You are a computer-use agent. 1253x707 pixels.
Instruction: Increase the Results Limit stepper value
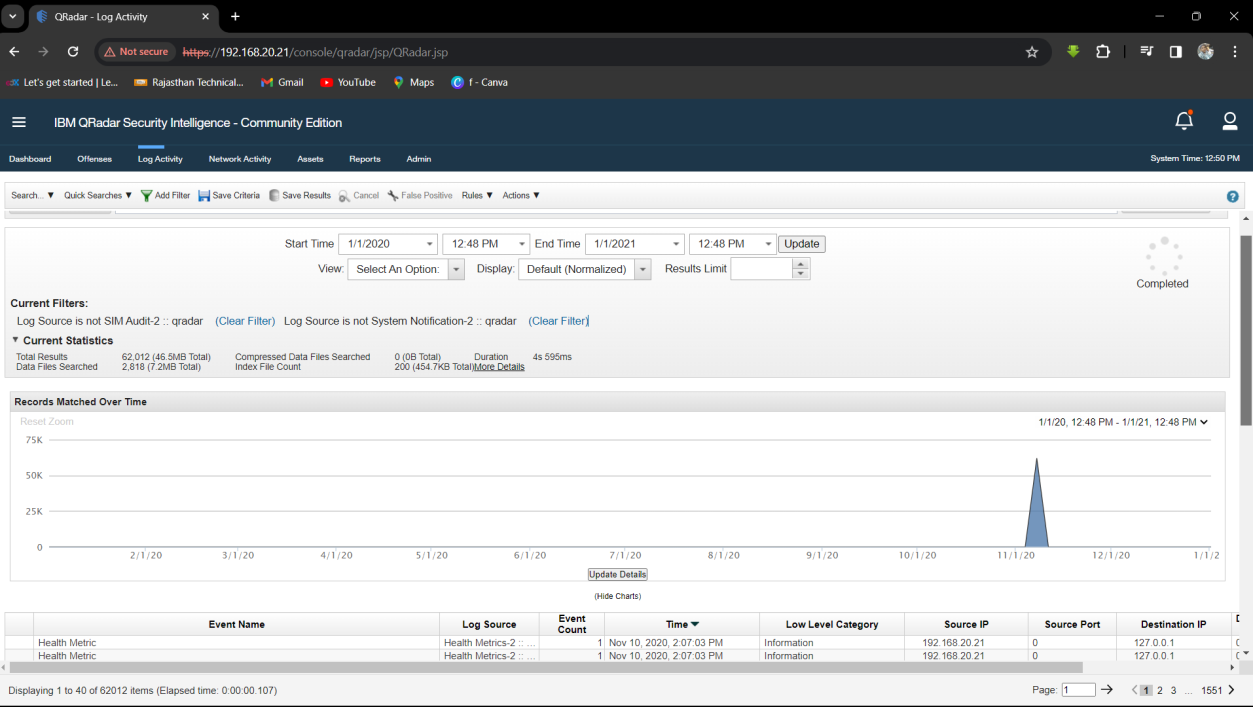[800, 264]
